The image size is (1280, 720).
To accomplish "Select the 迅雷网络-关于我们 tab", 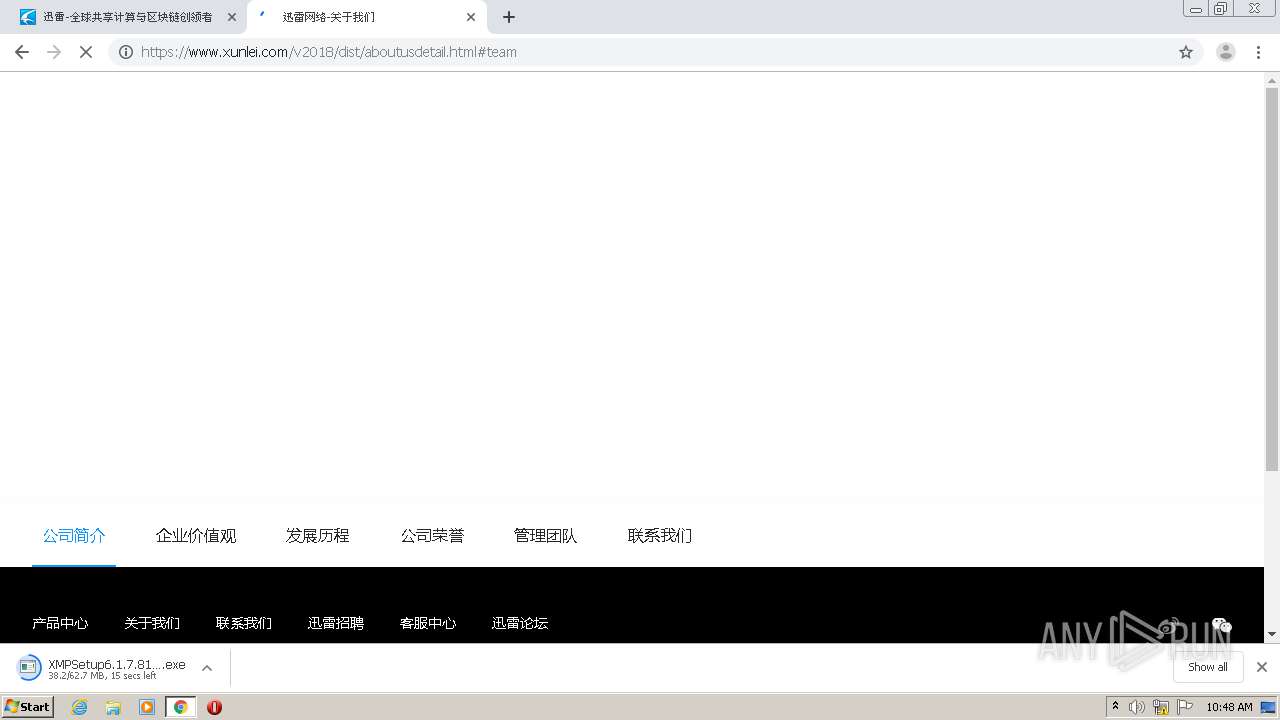I will coord(367,17).
